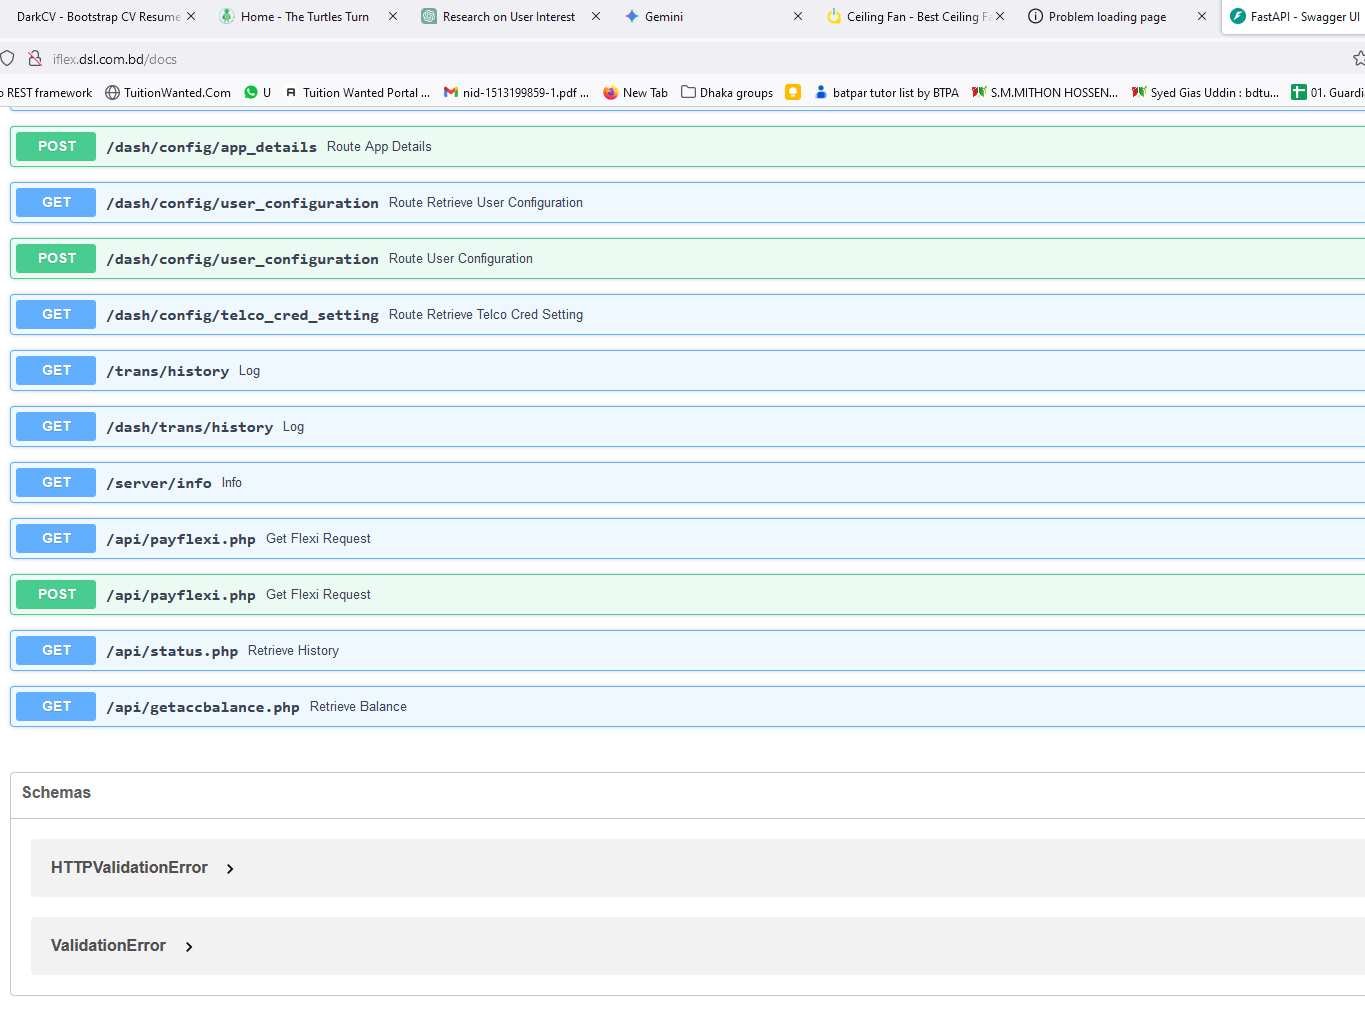
Task: Click the batpar tutor list by BTPA bookmark
Action: (x=886, y=93)
